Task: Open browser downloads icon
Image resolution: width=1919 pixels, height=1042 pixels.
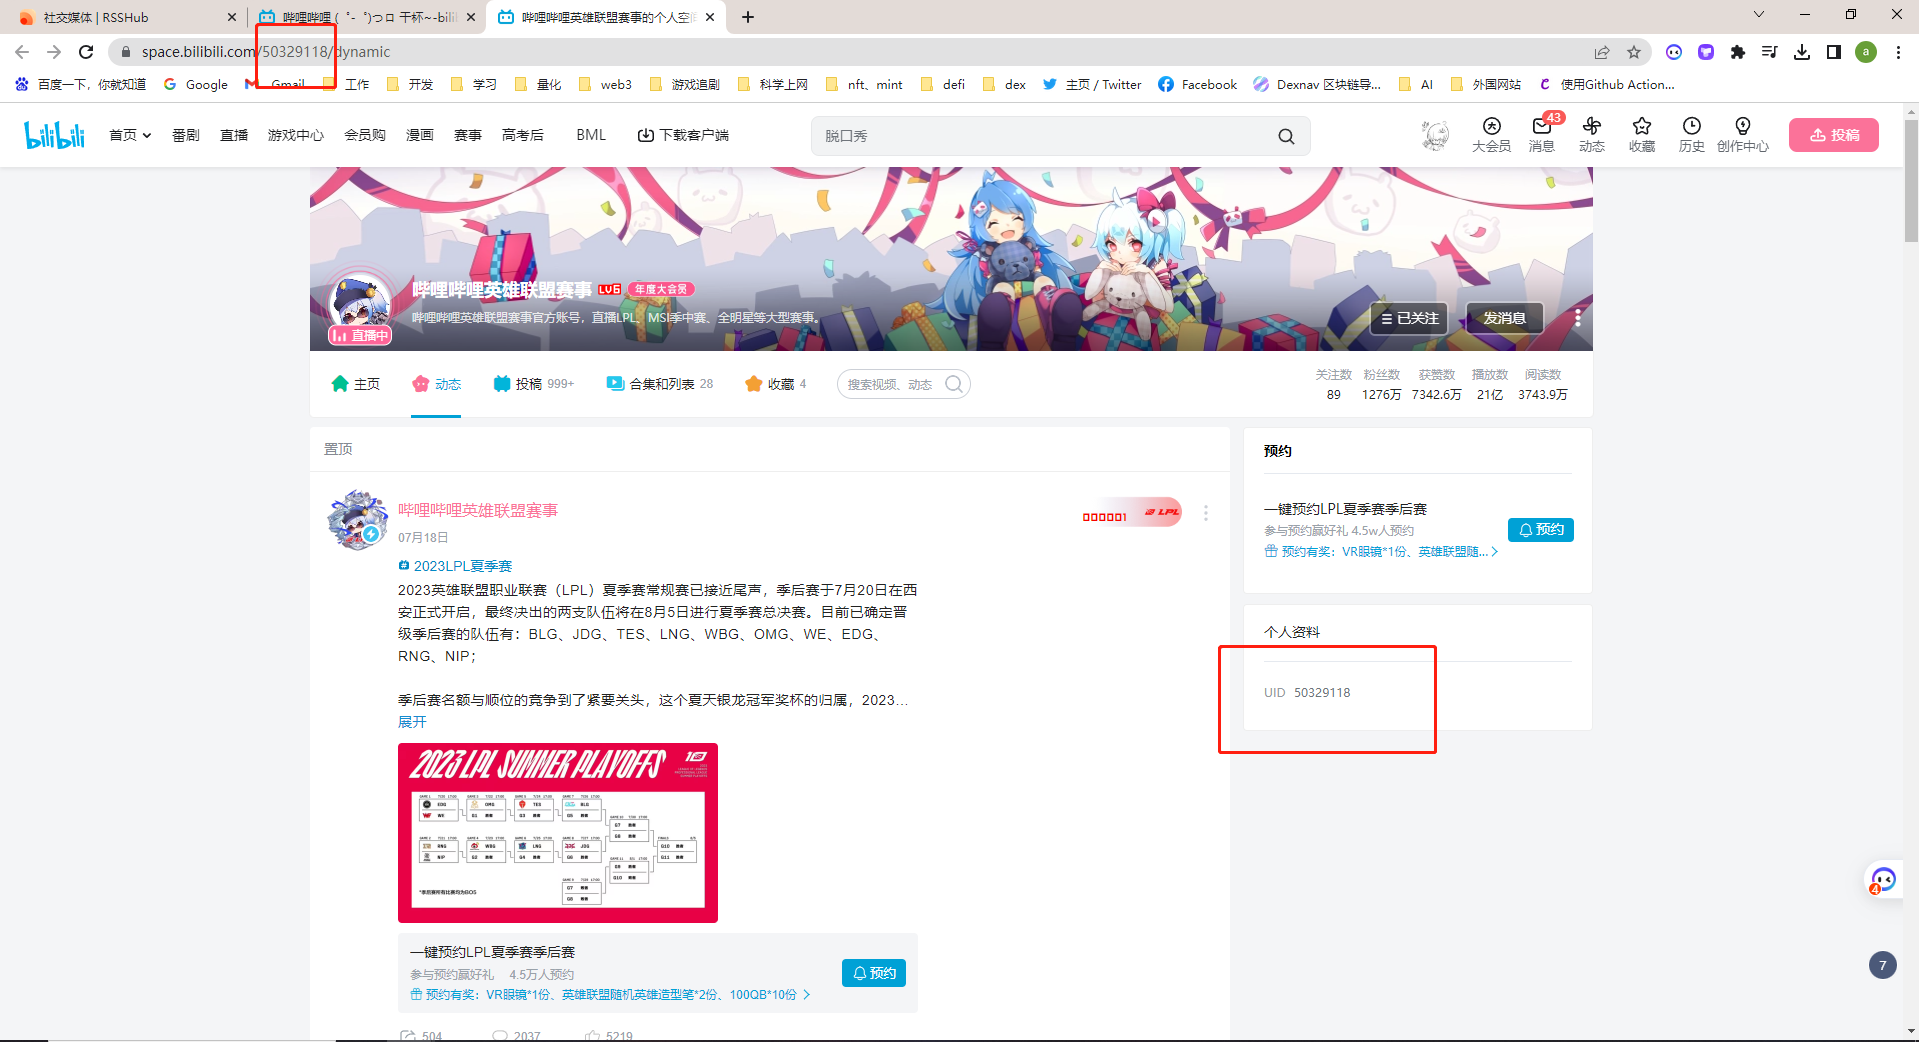Action: click(x=1802, y=52)
